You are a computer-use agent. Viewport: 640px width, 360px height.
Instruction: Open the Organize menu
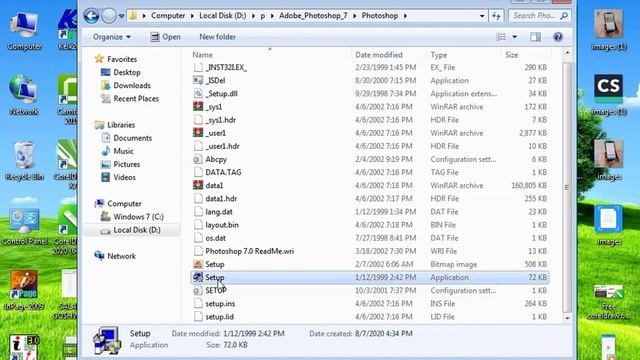coord(111,37)
